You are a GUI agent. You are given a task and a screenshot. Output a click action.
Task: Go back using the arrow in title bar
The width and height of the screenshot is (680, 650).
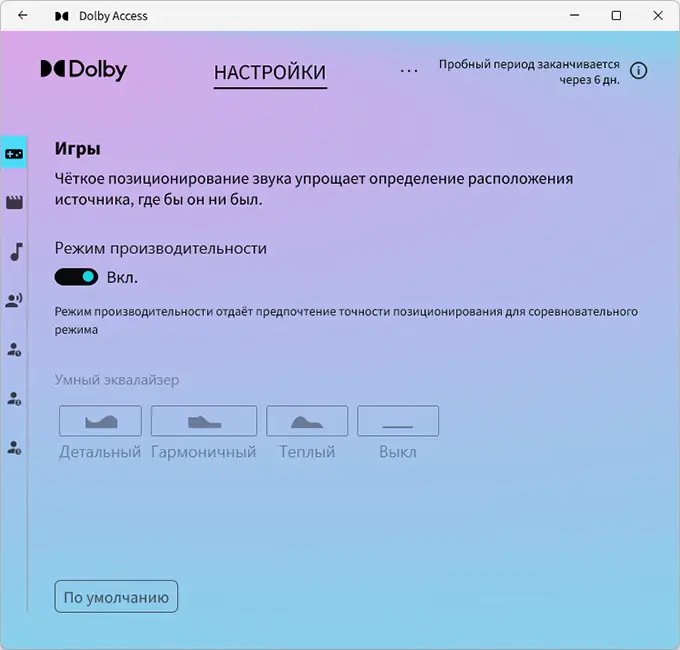coord(23,16)
